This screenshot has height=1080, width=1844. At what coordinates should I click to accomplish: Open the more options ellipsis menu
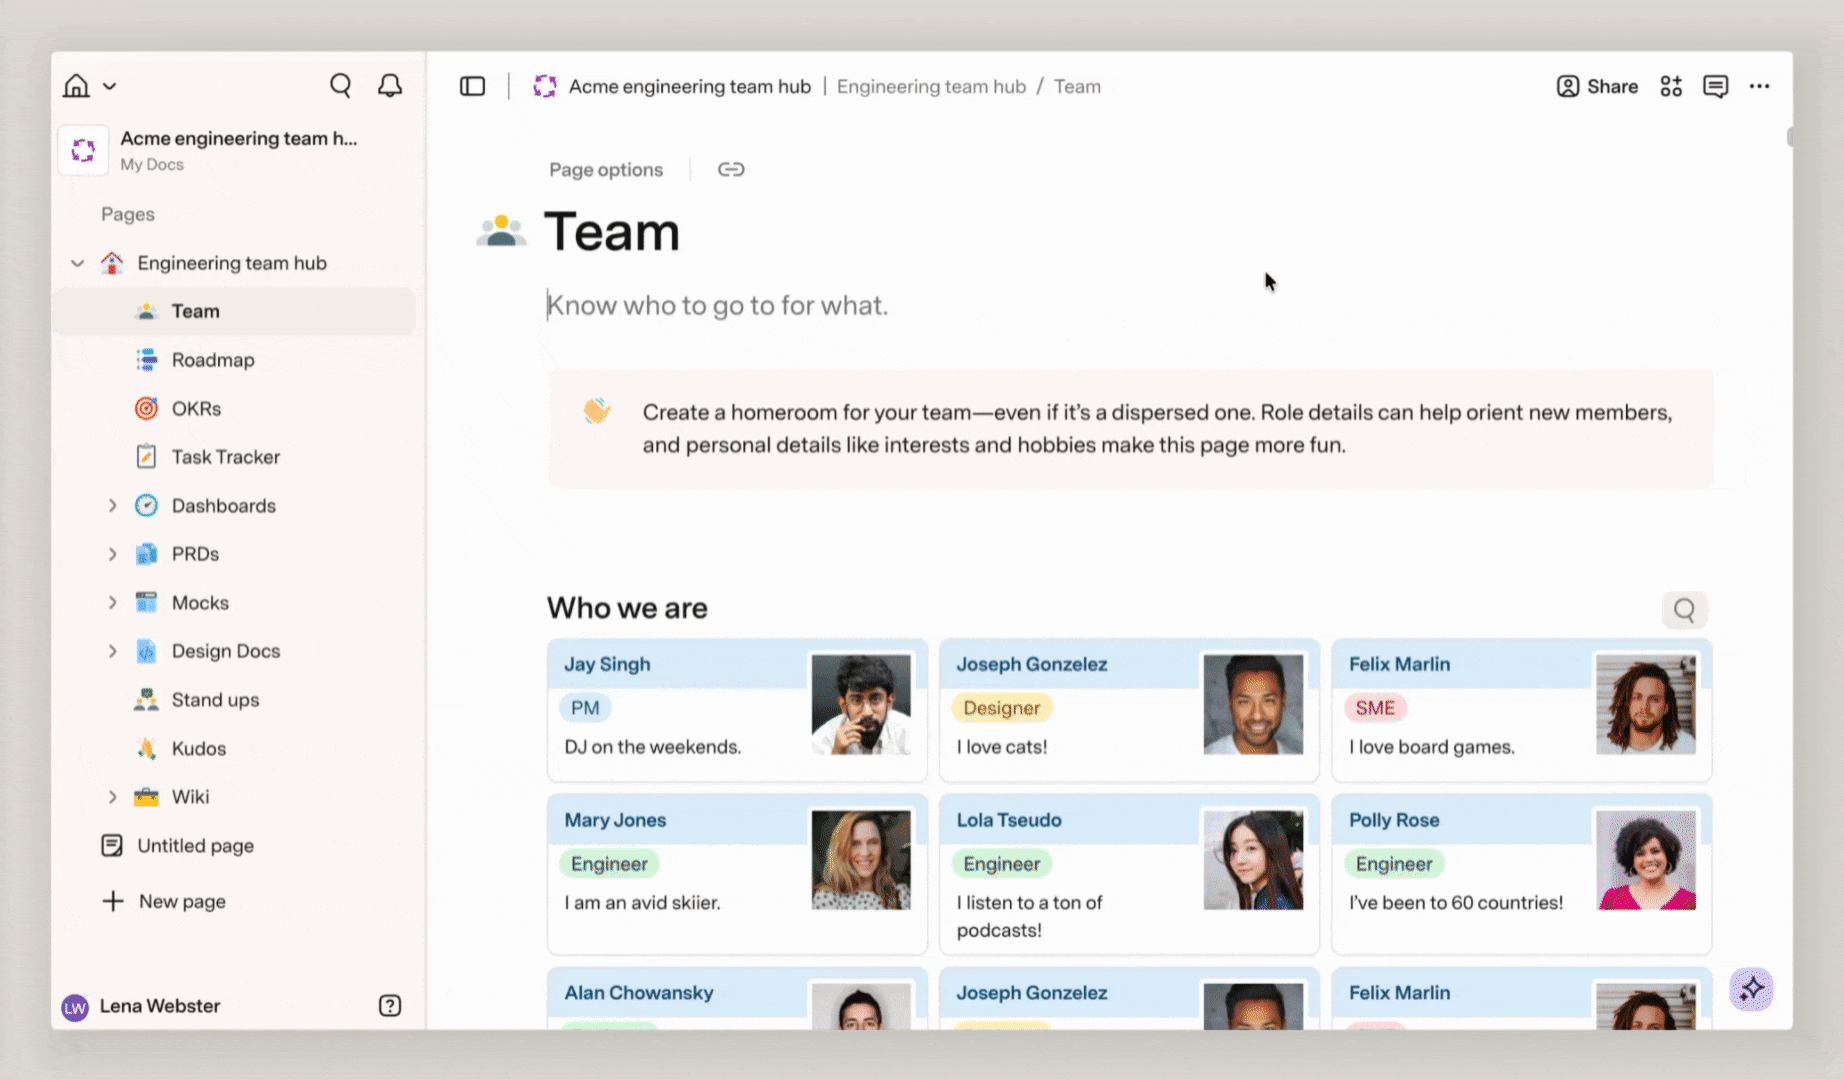(x=1760, y=87)
